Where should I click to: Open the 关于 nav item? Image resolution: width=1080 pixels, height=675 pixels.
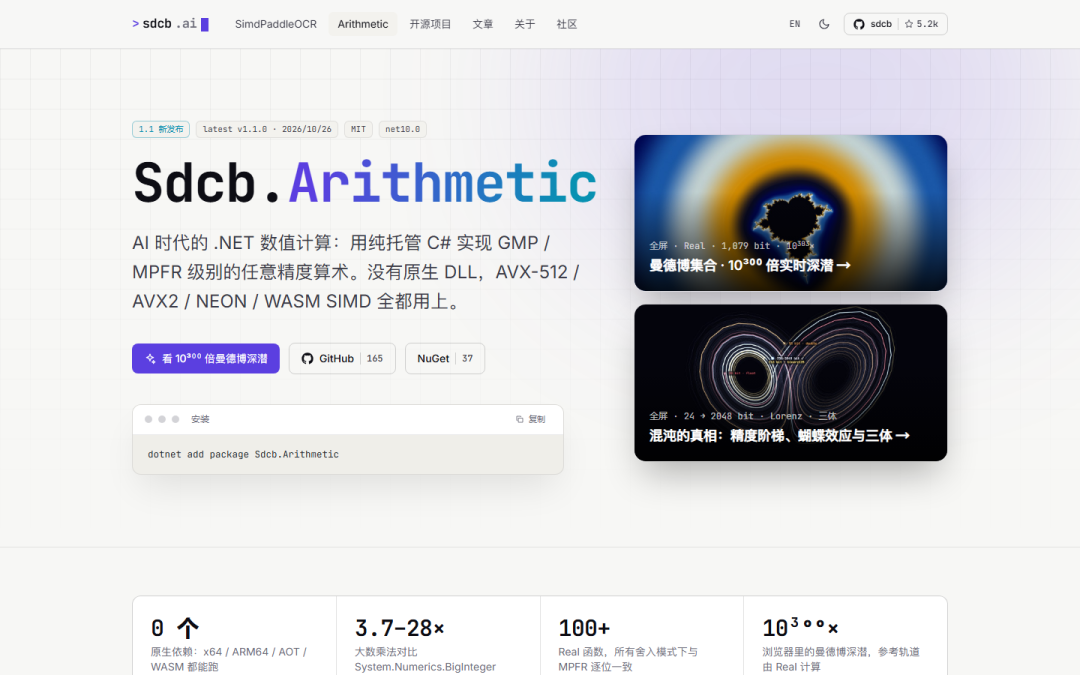pyautogui.click(x=525, y=24)
